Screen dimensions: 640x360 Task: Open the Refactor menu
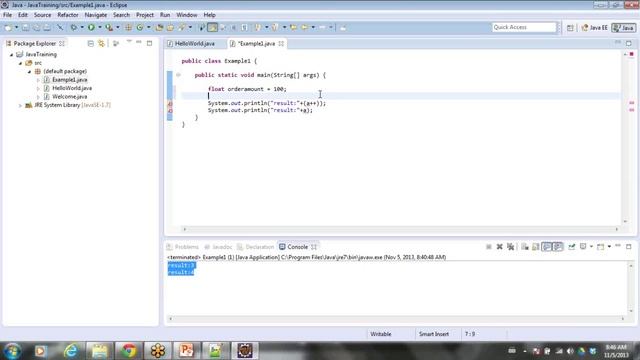coord(68,15)
